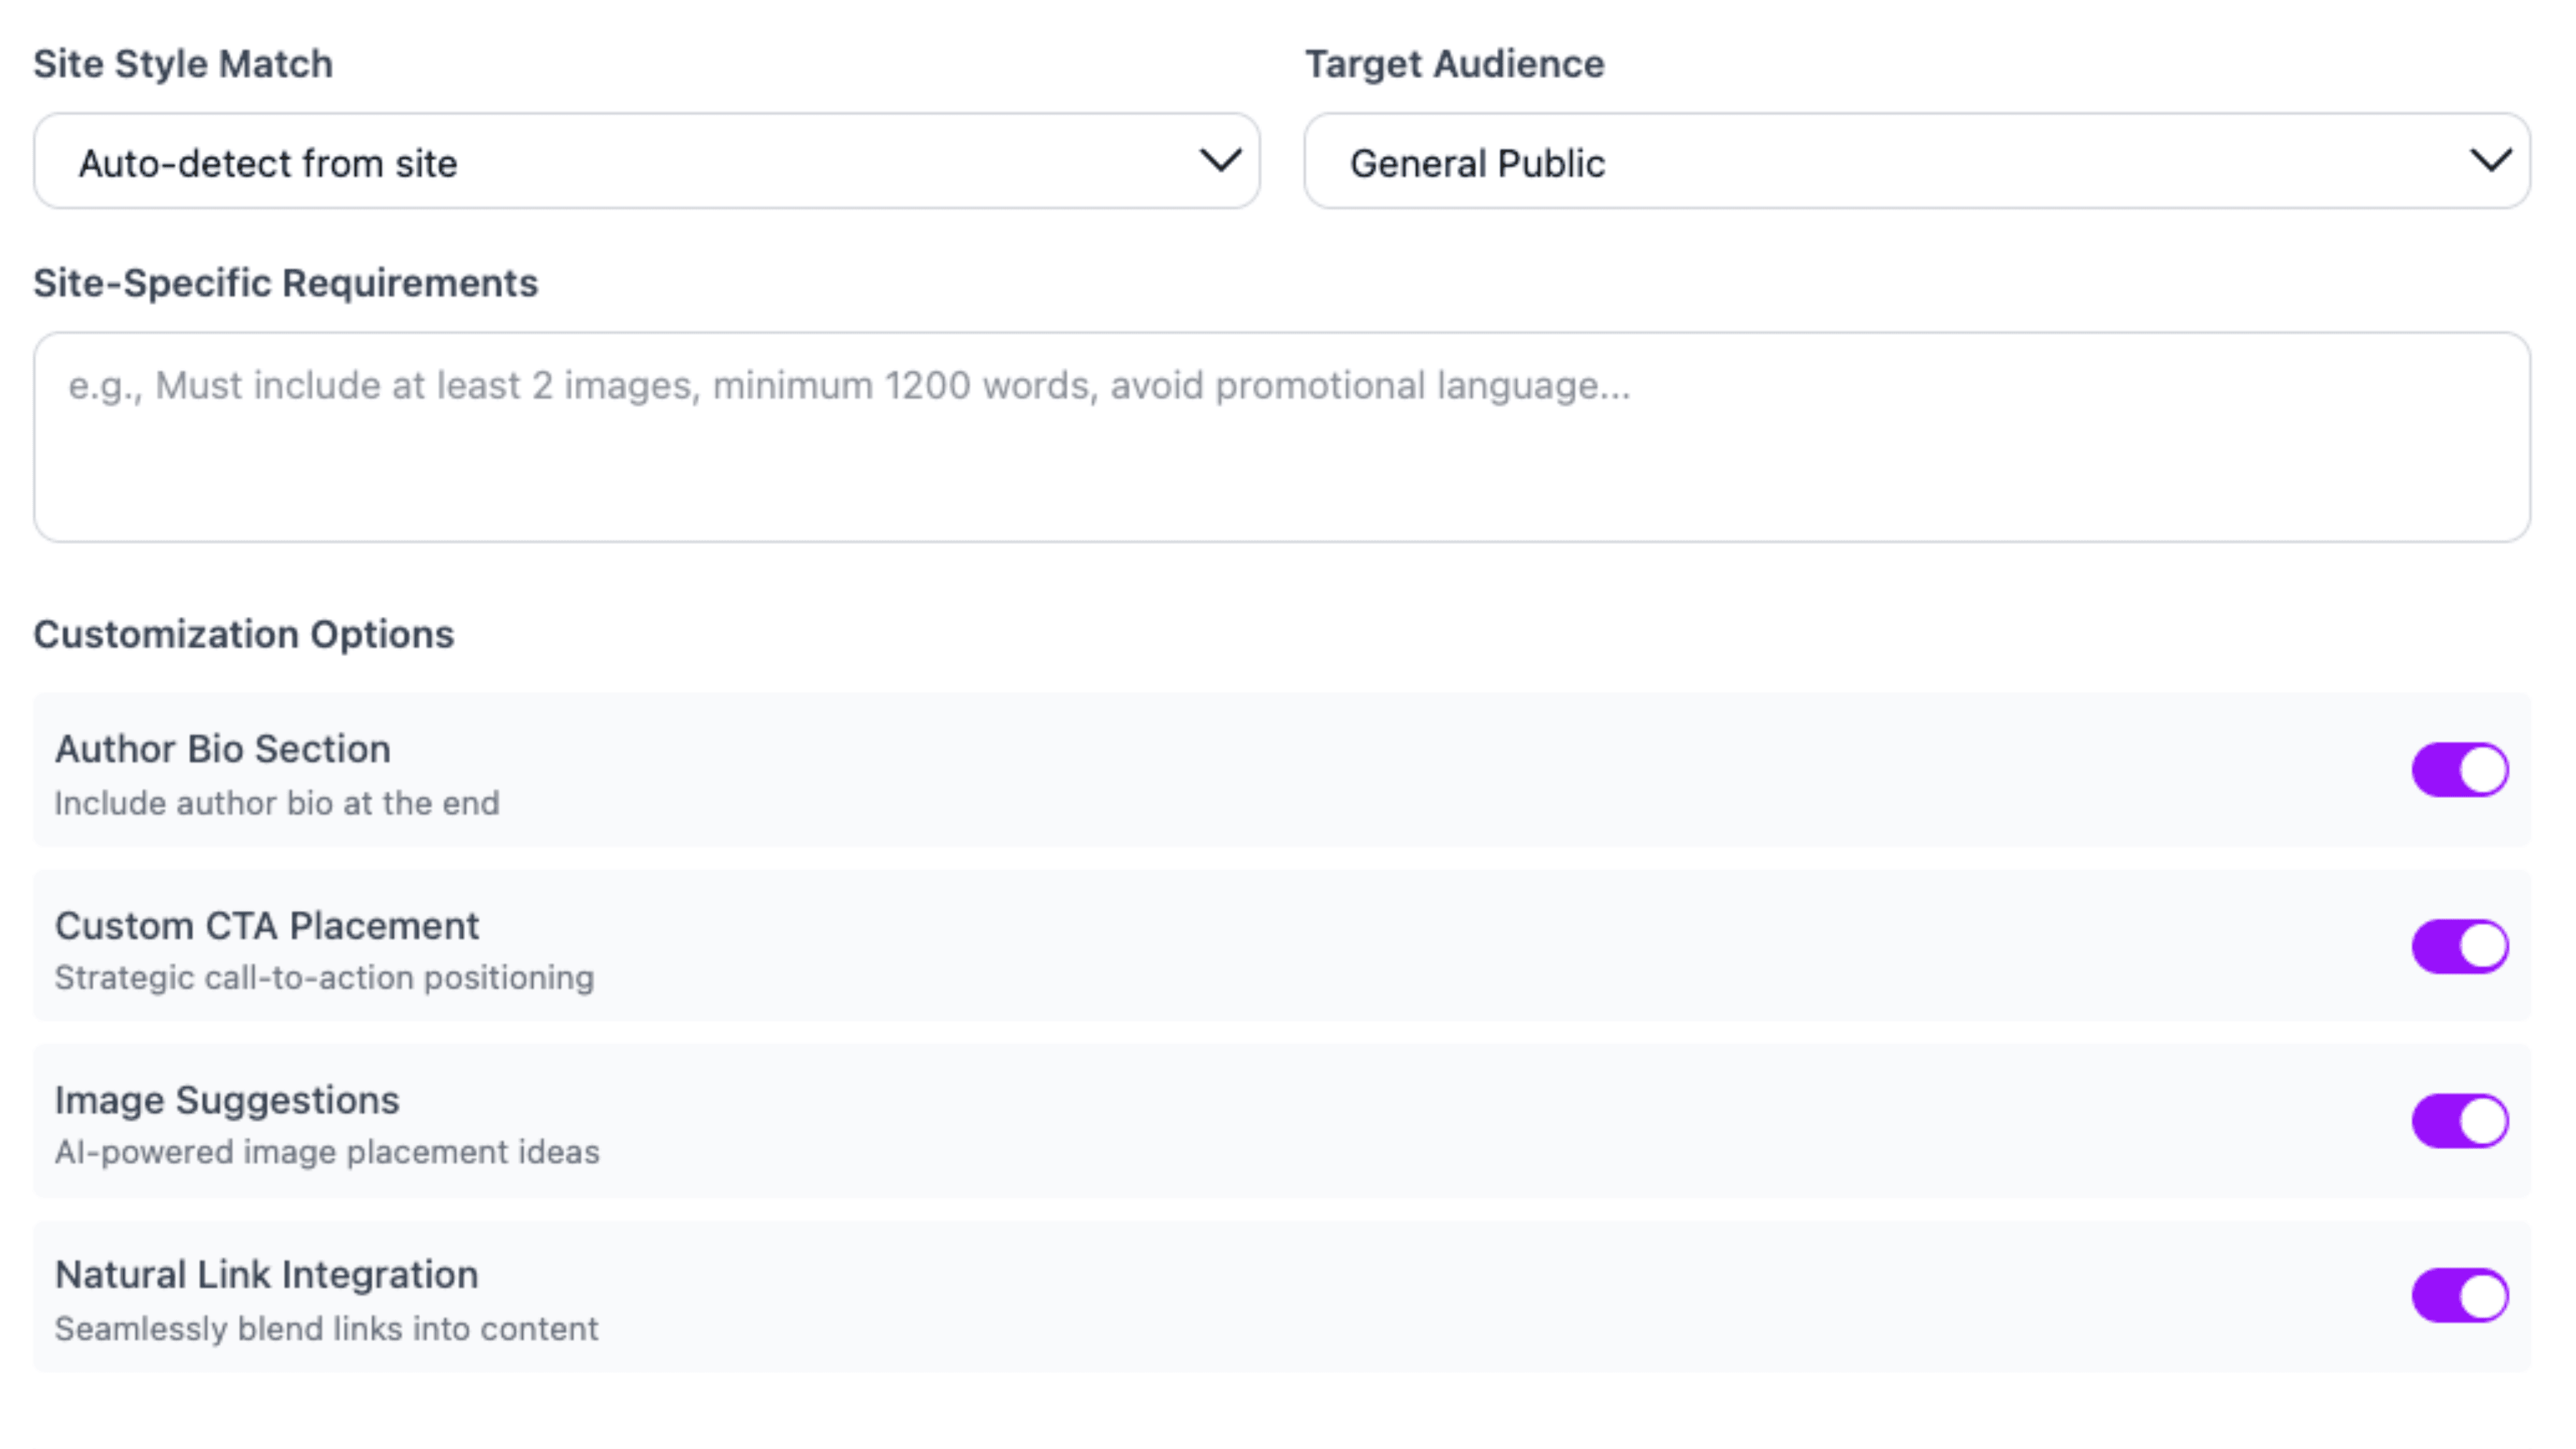Click the Include author bio description text

coord(278,801)
